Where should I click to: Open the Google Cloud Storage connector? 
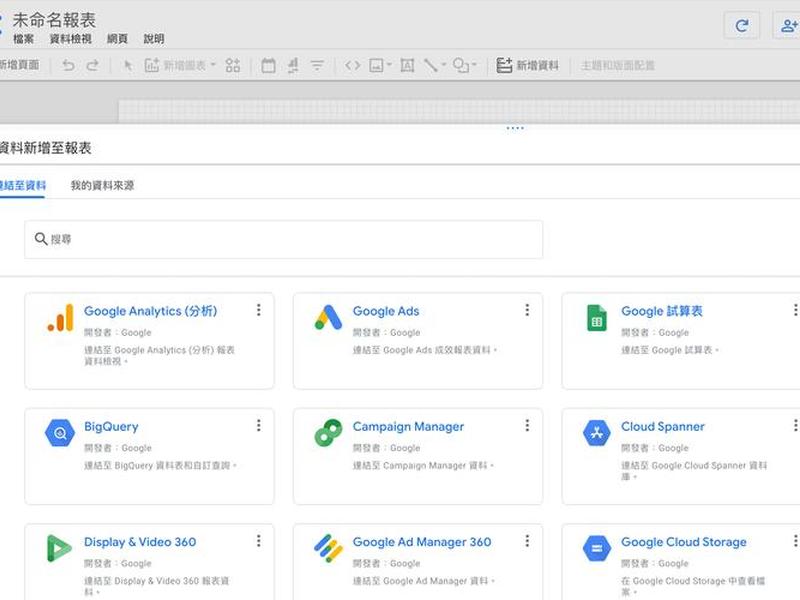click(684, 542)
